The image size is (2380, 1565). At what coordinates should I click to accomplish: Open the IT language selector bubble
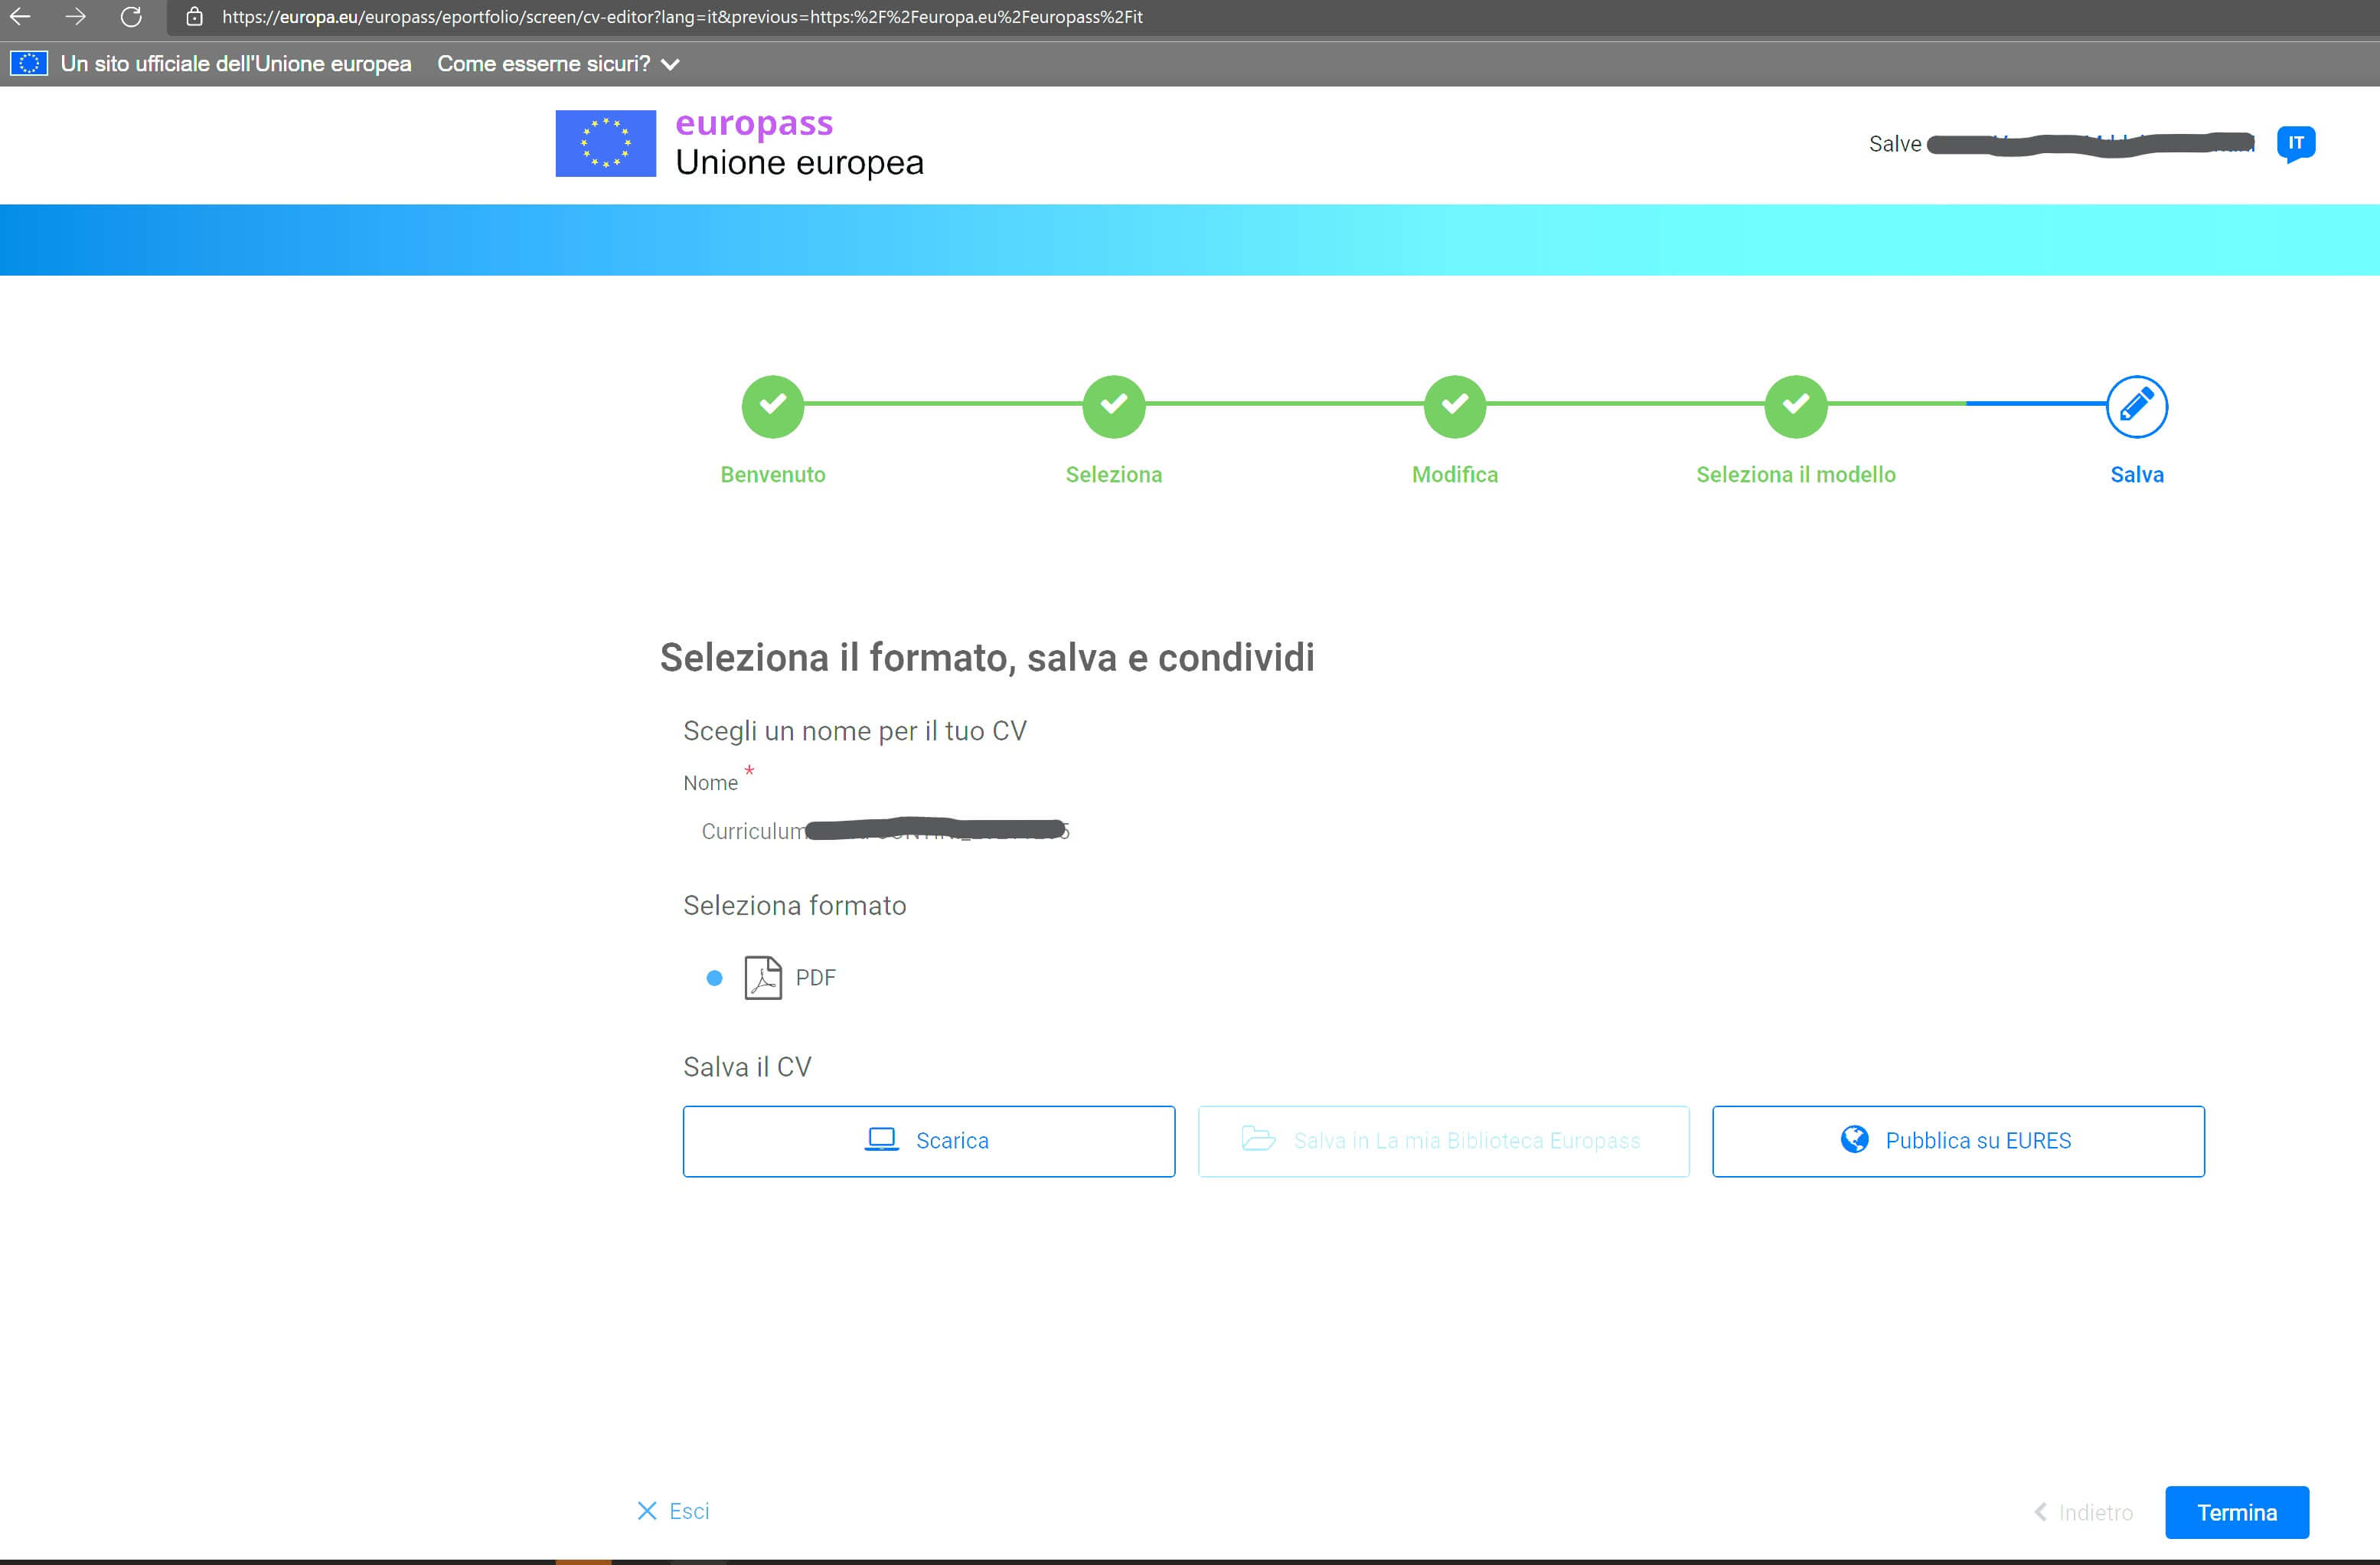[2295, 143]
